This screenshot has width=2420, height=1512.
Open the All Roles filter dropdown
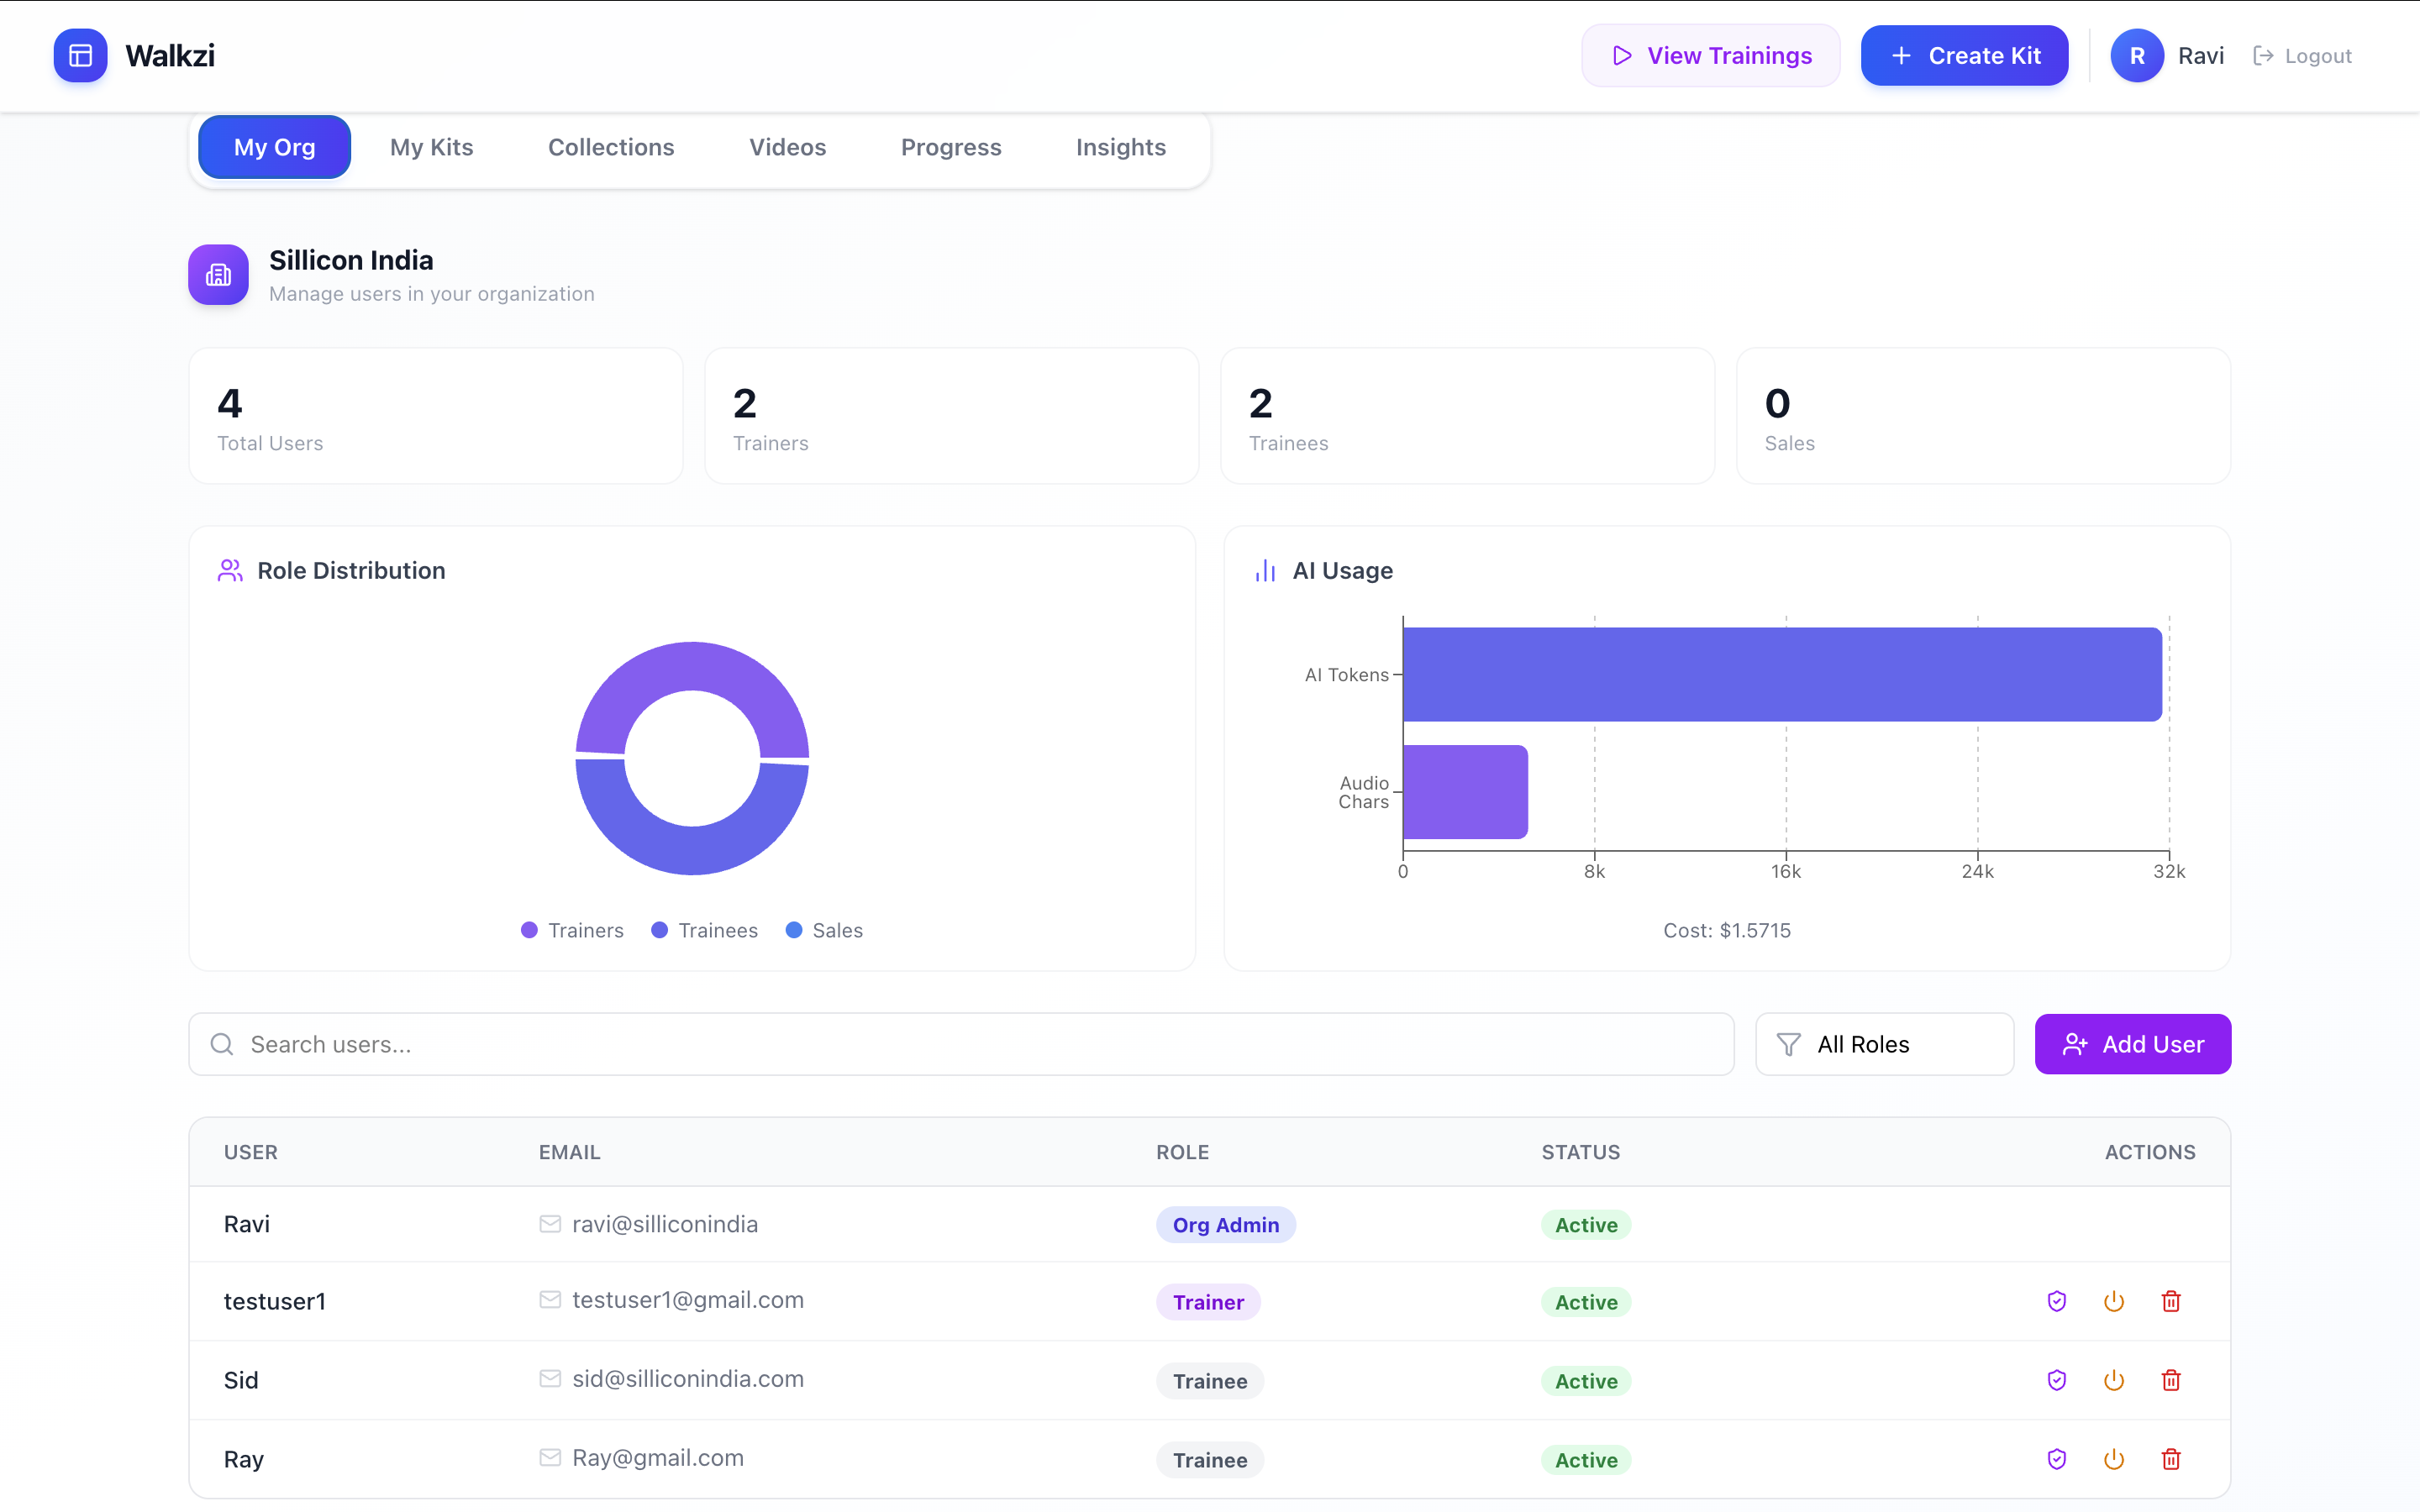point(1884,1044)
